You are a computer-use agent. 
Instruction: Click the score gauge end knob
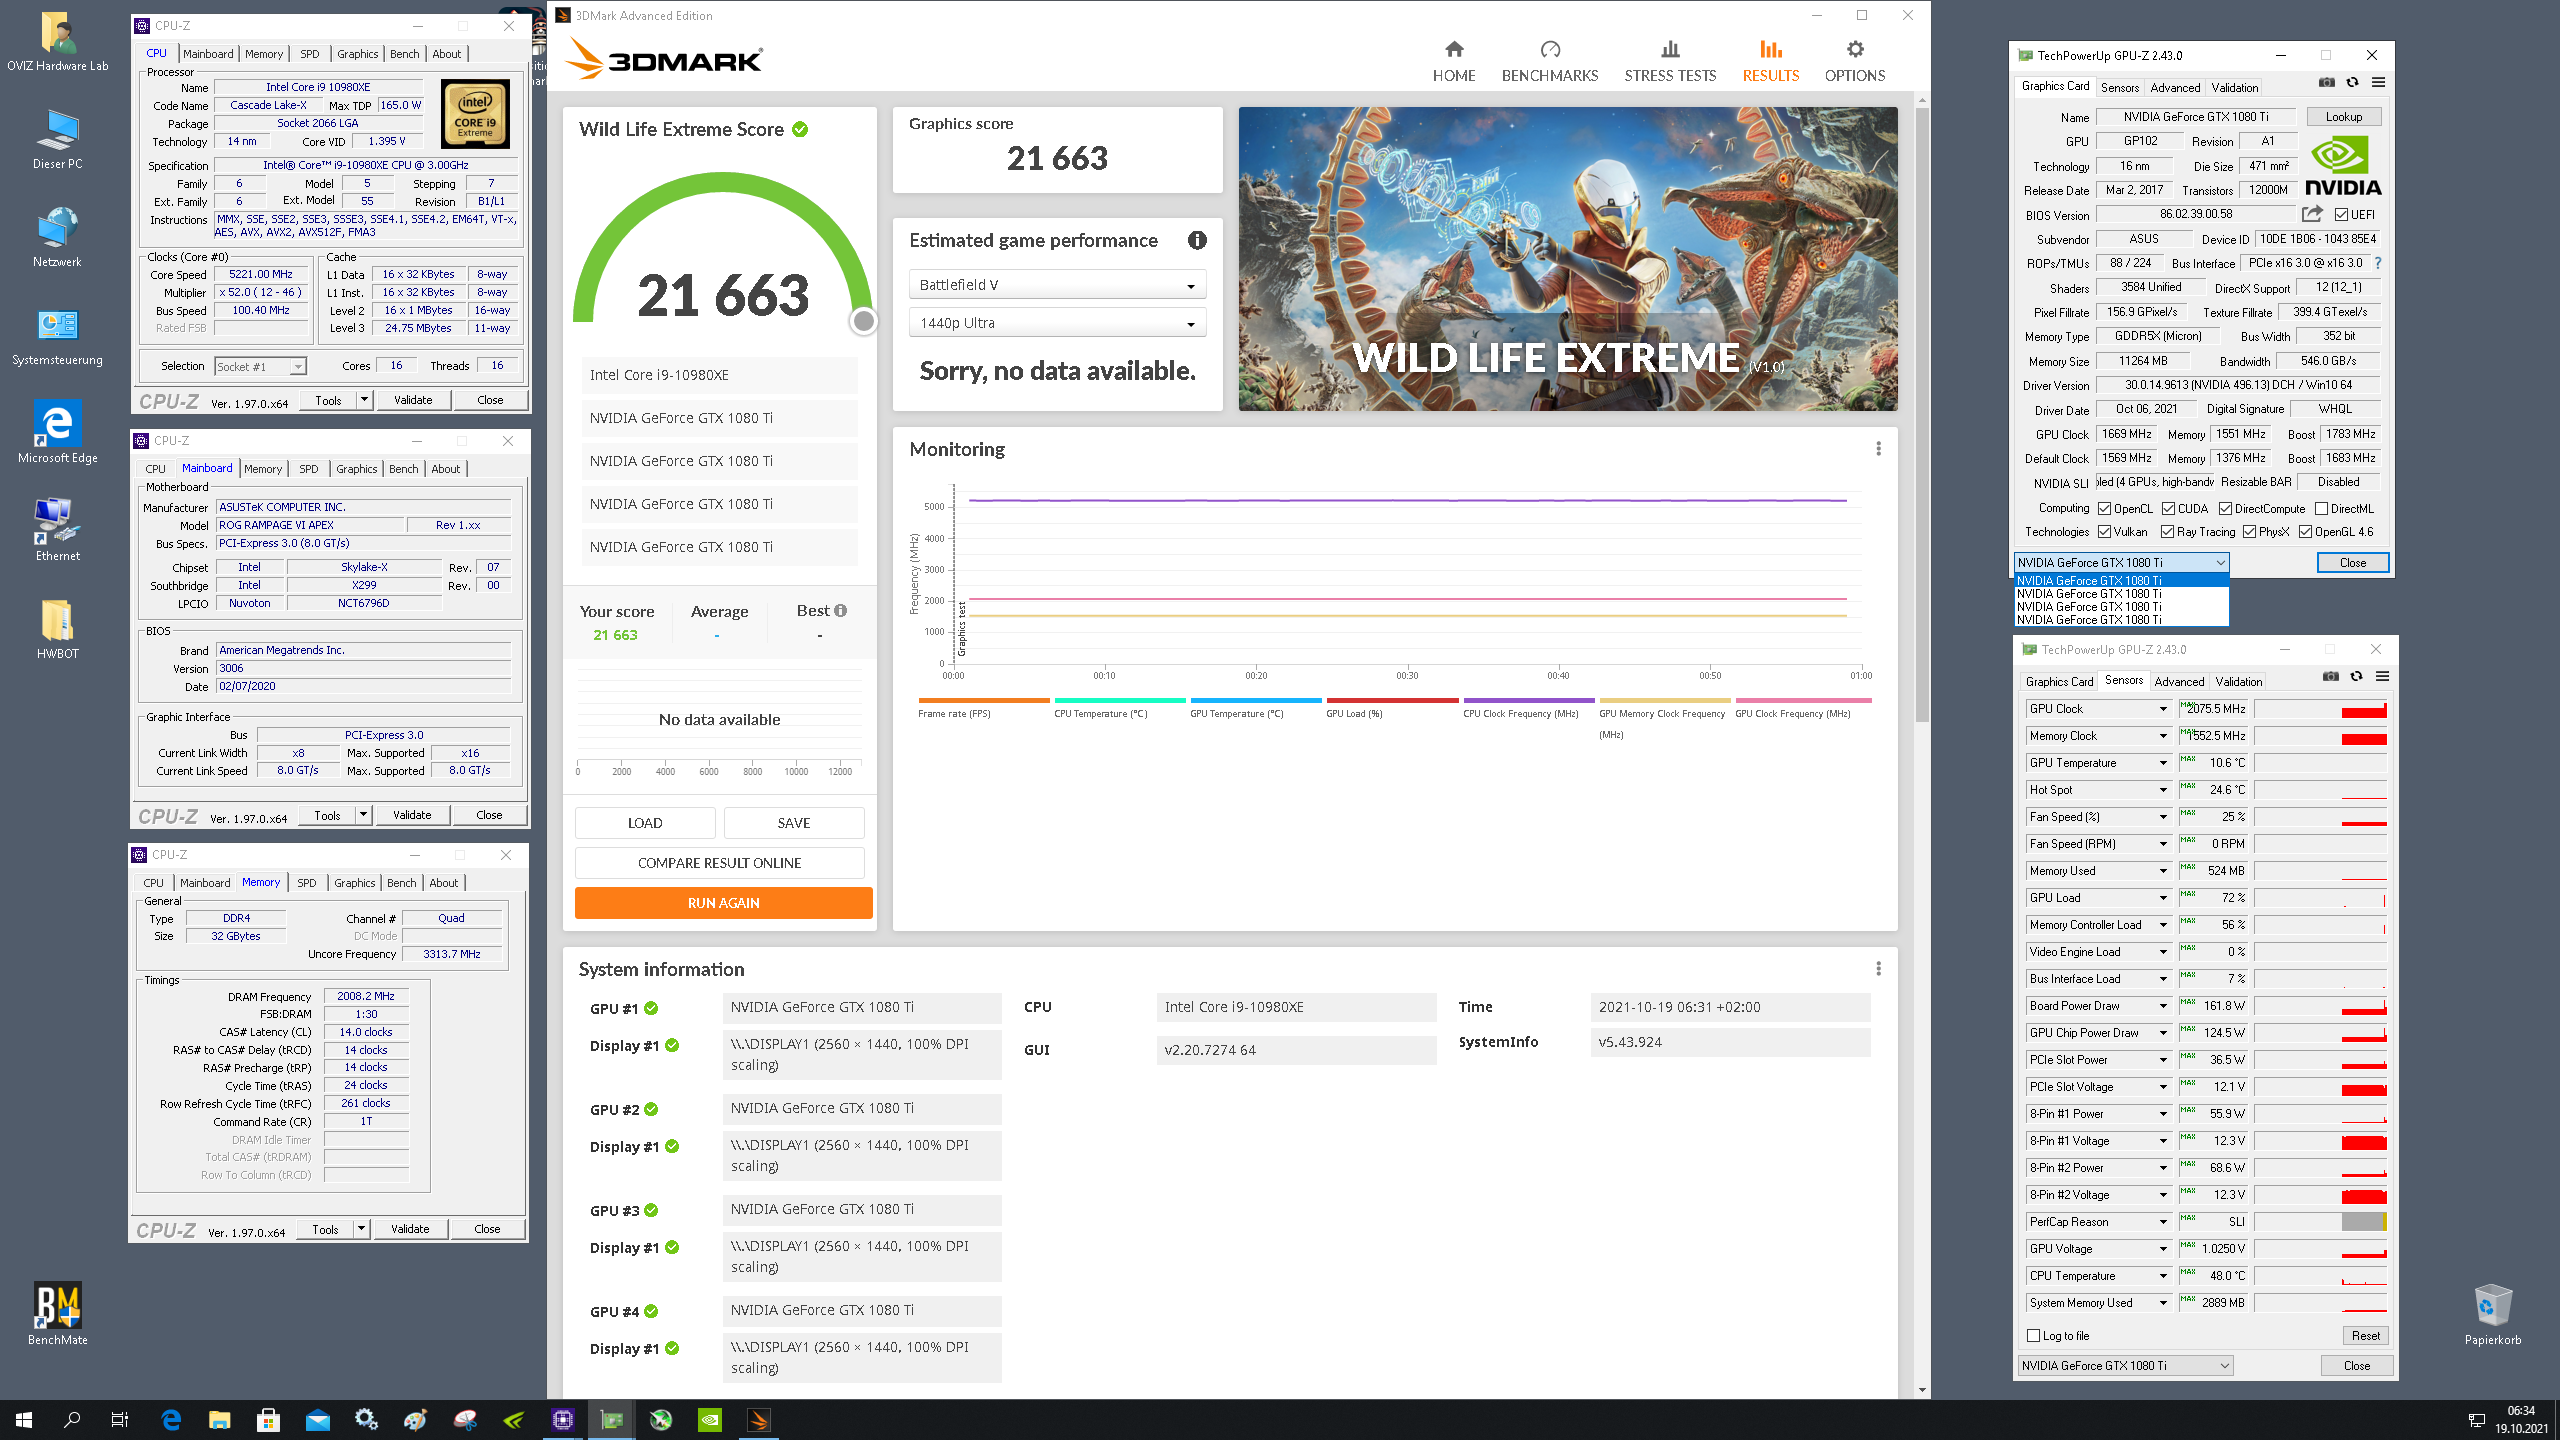click(x=864, y=321)
